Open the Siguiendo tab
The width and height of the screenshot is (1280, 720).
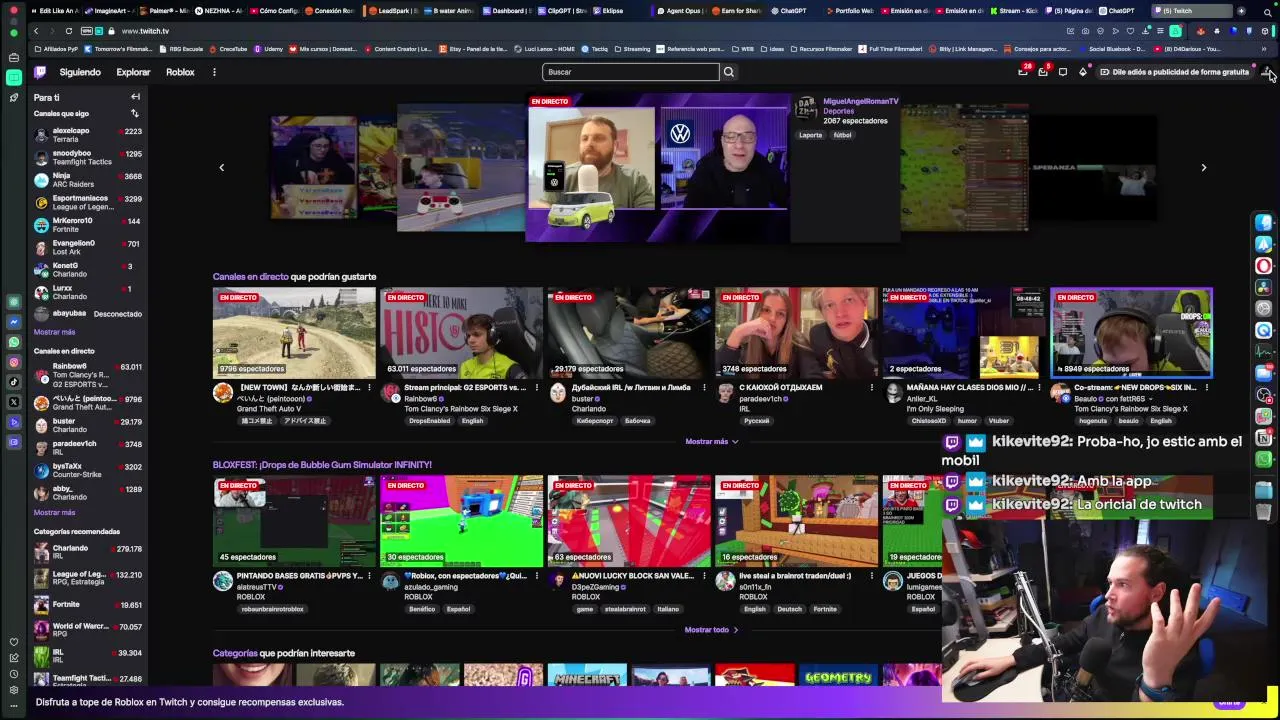pos(80,72)
